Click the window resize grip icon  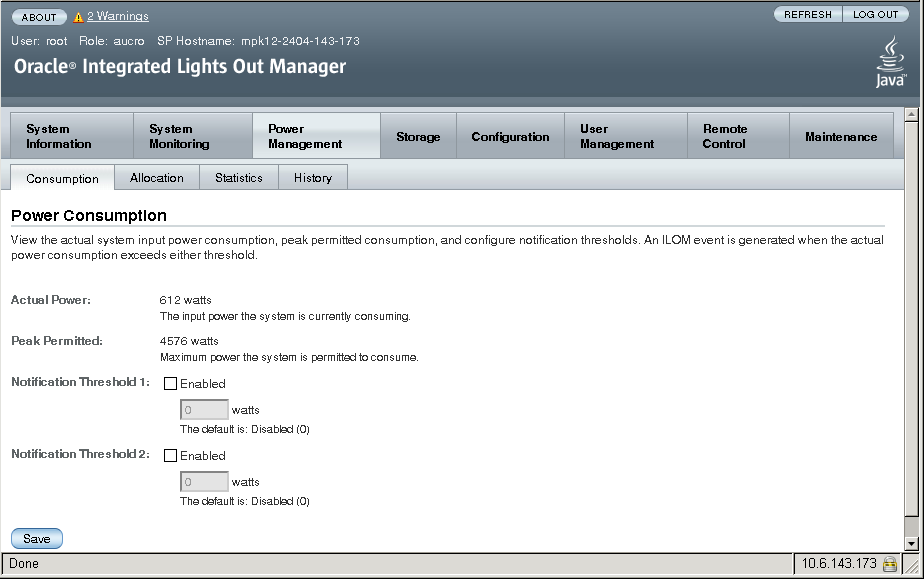tap(910, 564)
